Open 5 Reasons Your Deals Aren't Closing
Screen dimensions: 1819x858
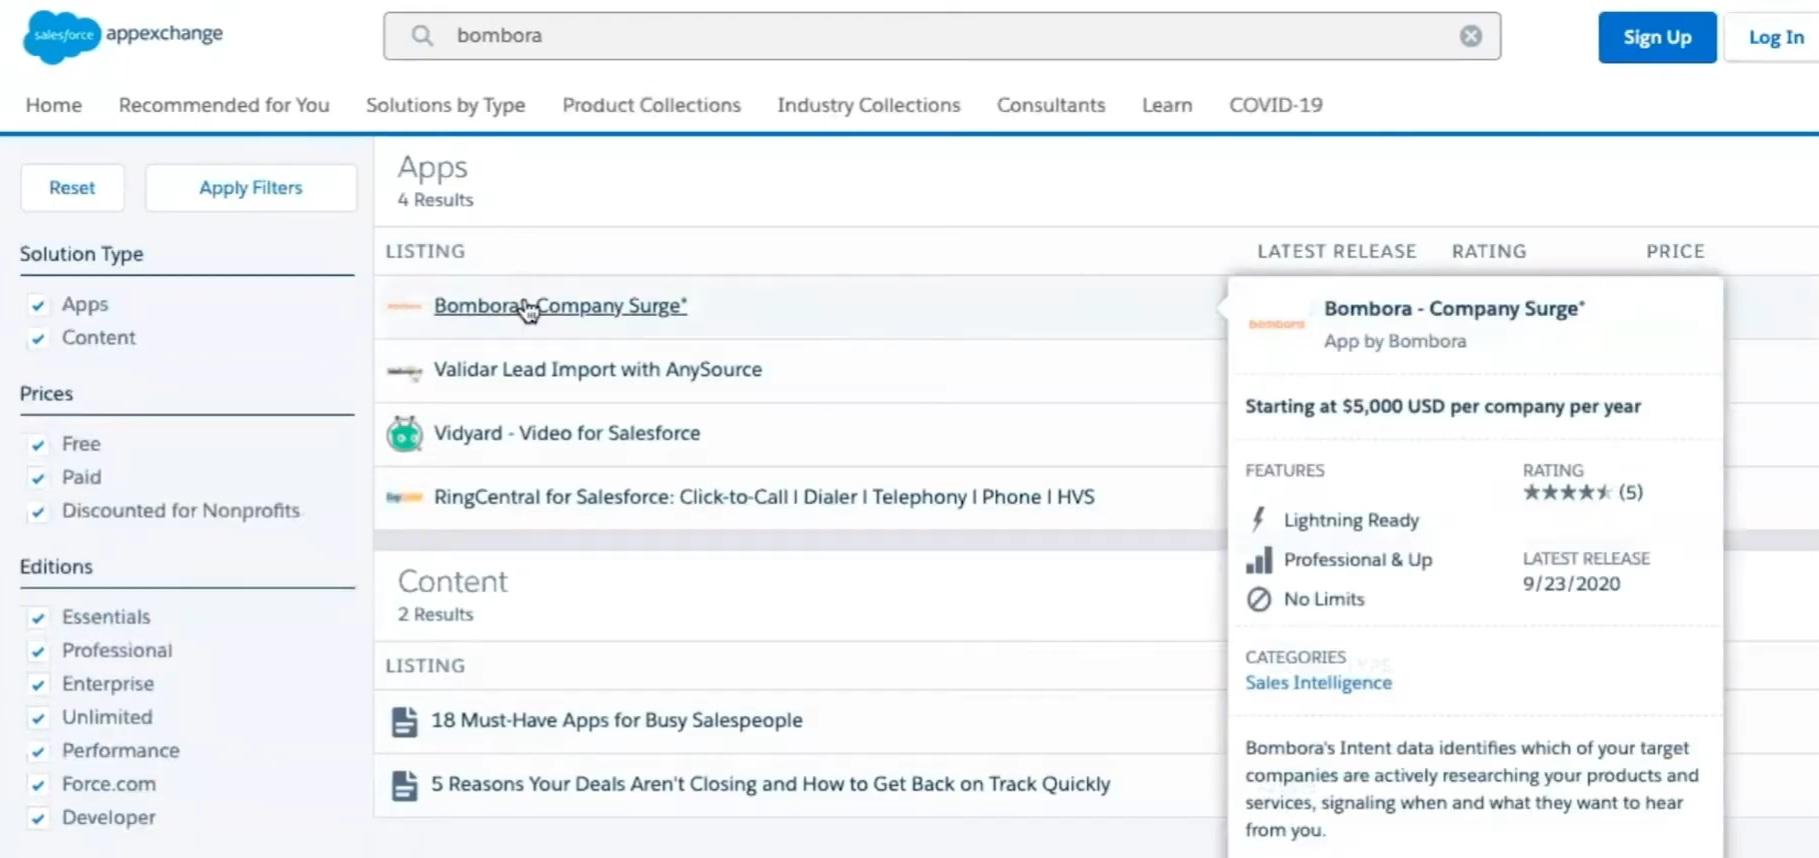[x=771, y=784]
